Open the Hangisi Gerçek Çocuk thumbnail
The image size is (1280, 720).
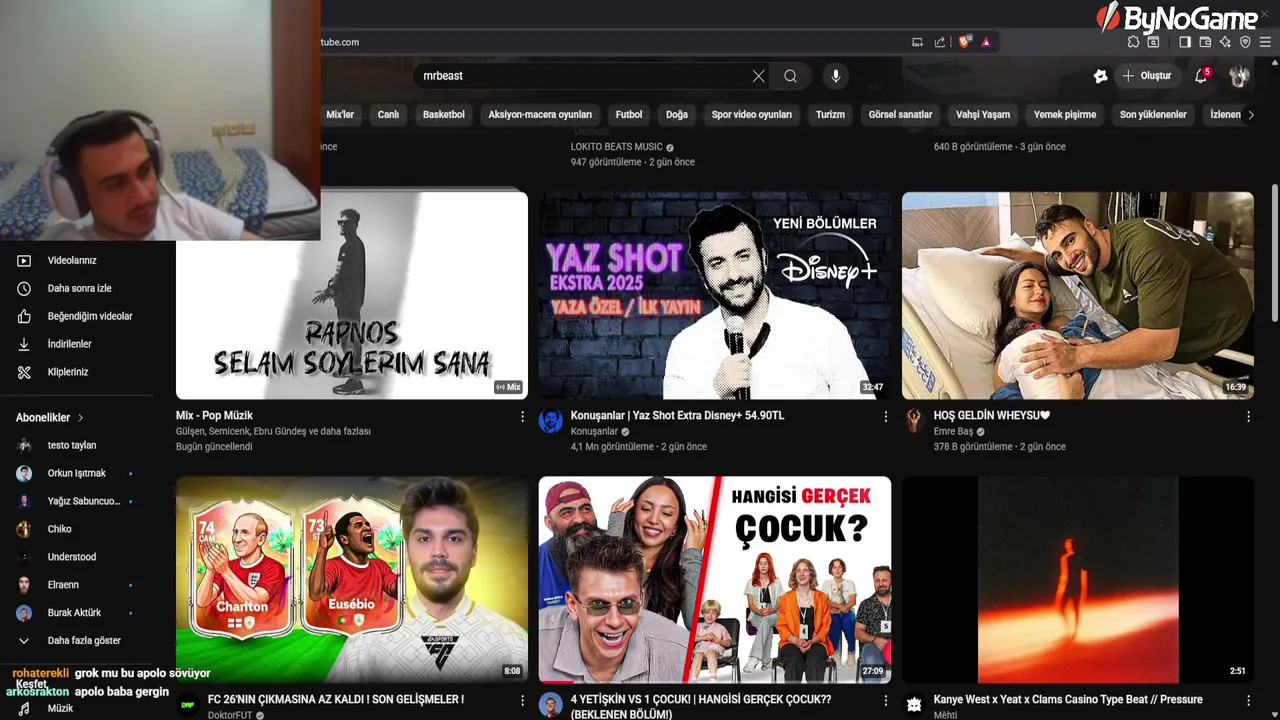point(715,580)
